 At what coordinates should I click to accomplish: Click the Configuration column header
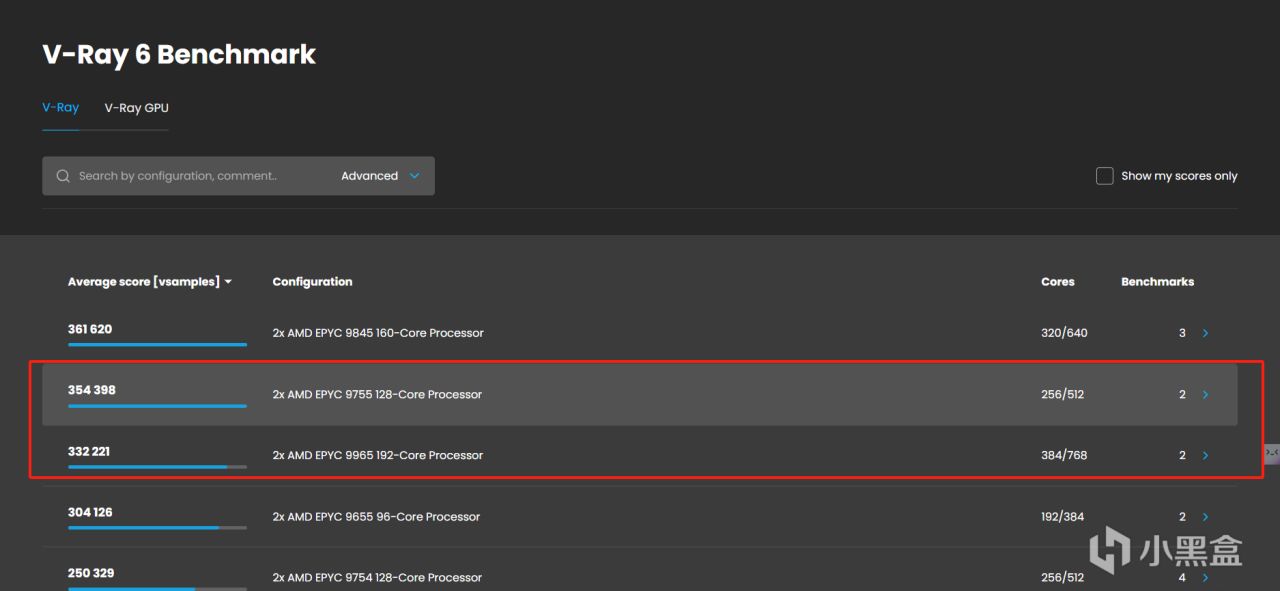click(x=312, y=282)
